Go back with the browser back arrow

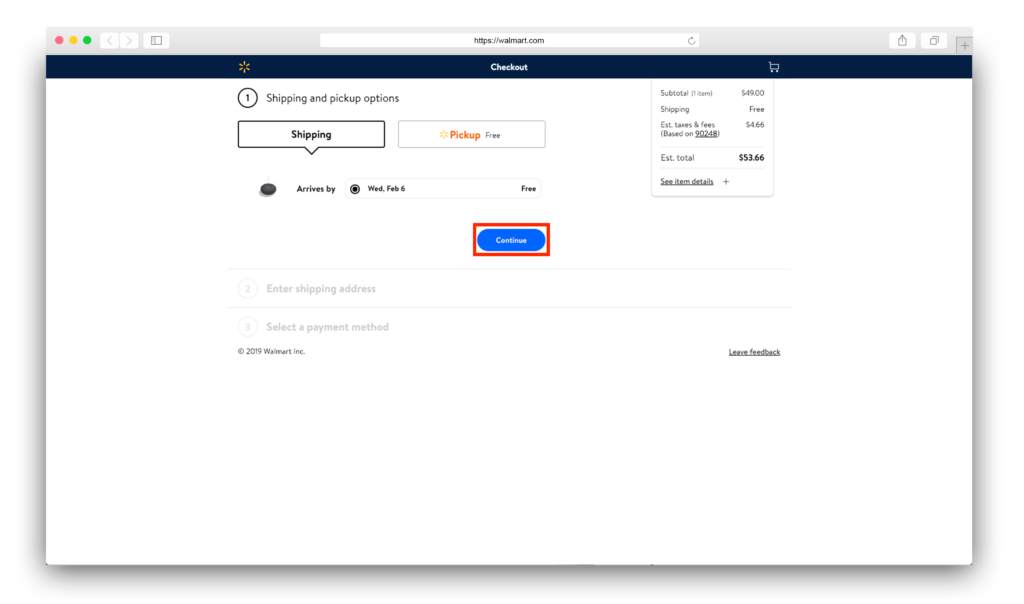click(110, 40)
